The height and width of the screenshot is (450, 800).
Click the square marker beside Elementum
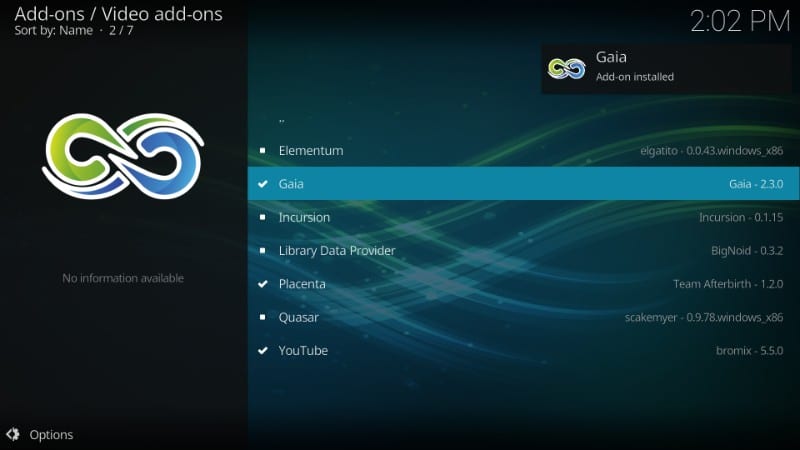point(262,151)
